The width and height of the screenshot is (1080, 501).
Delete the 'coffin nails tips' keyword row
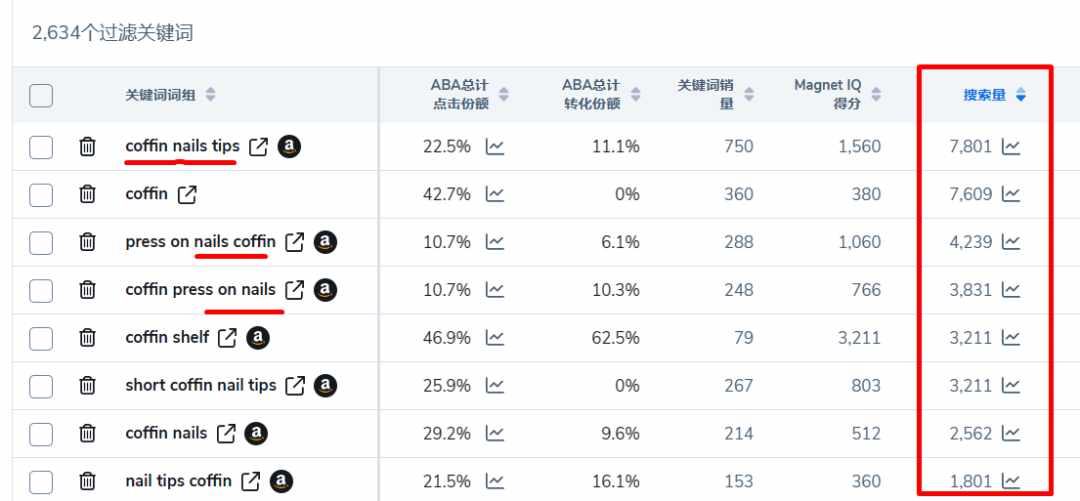coord(87,147)
